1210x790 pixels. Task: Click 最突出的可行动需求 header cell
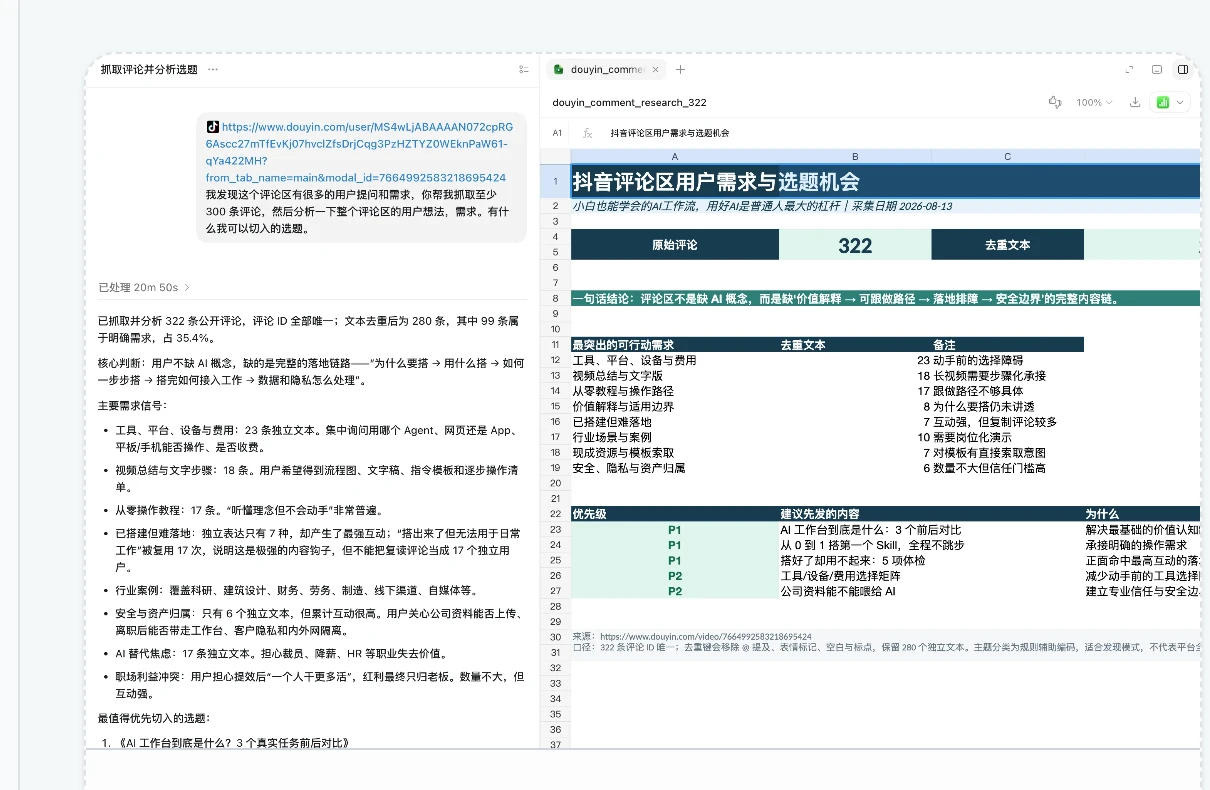[x=675, y=345]
